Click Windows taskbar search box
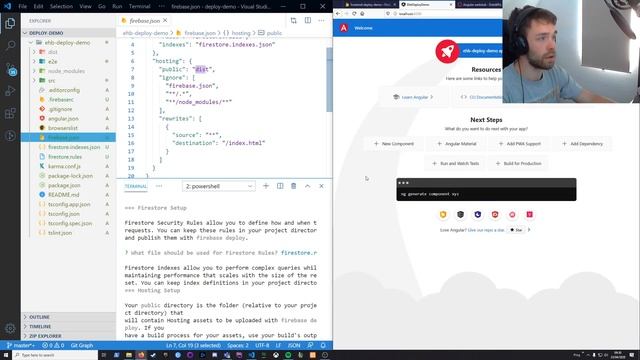Viewport: 640px width, 360px height. 55,355
